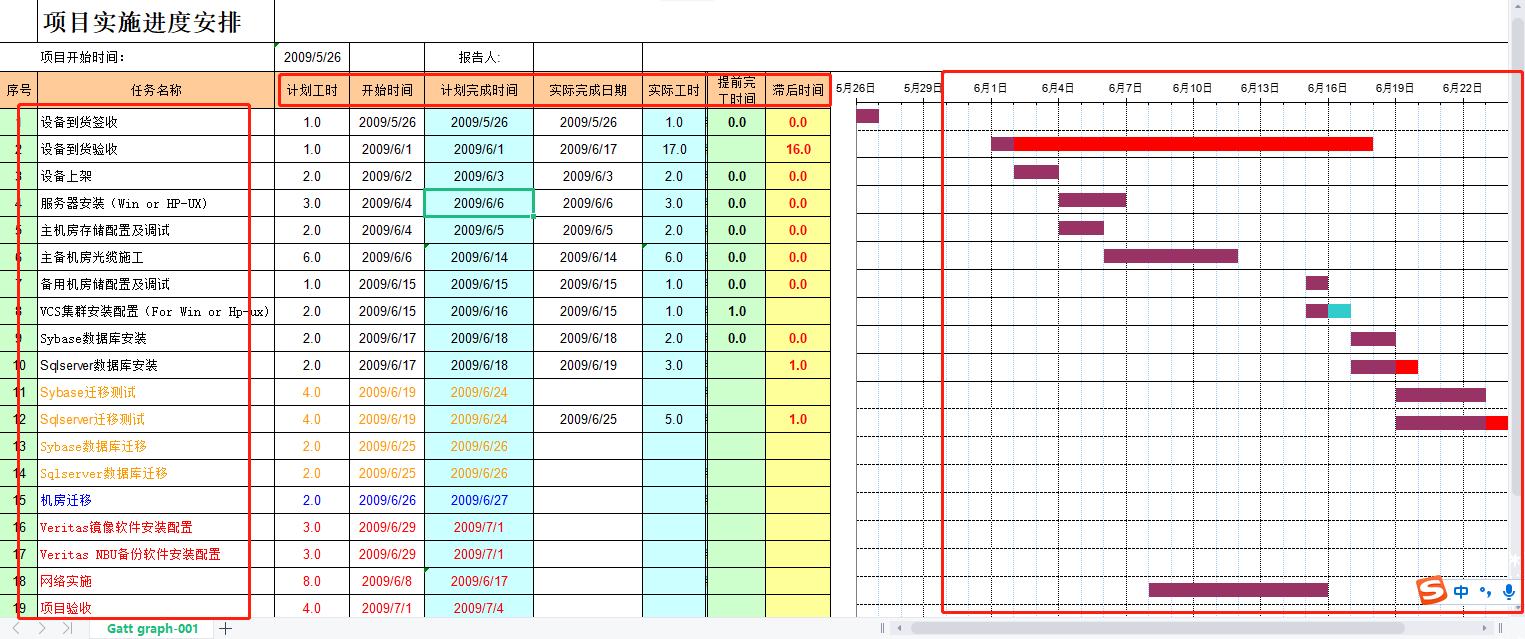Select the 备用机房储配置及调试 task cell

156,284
